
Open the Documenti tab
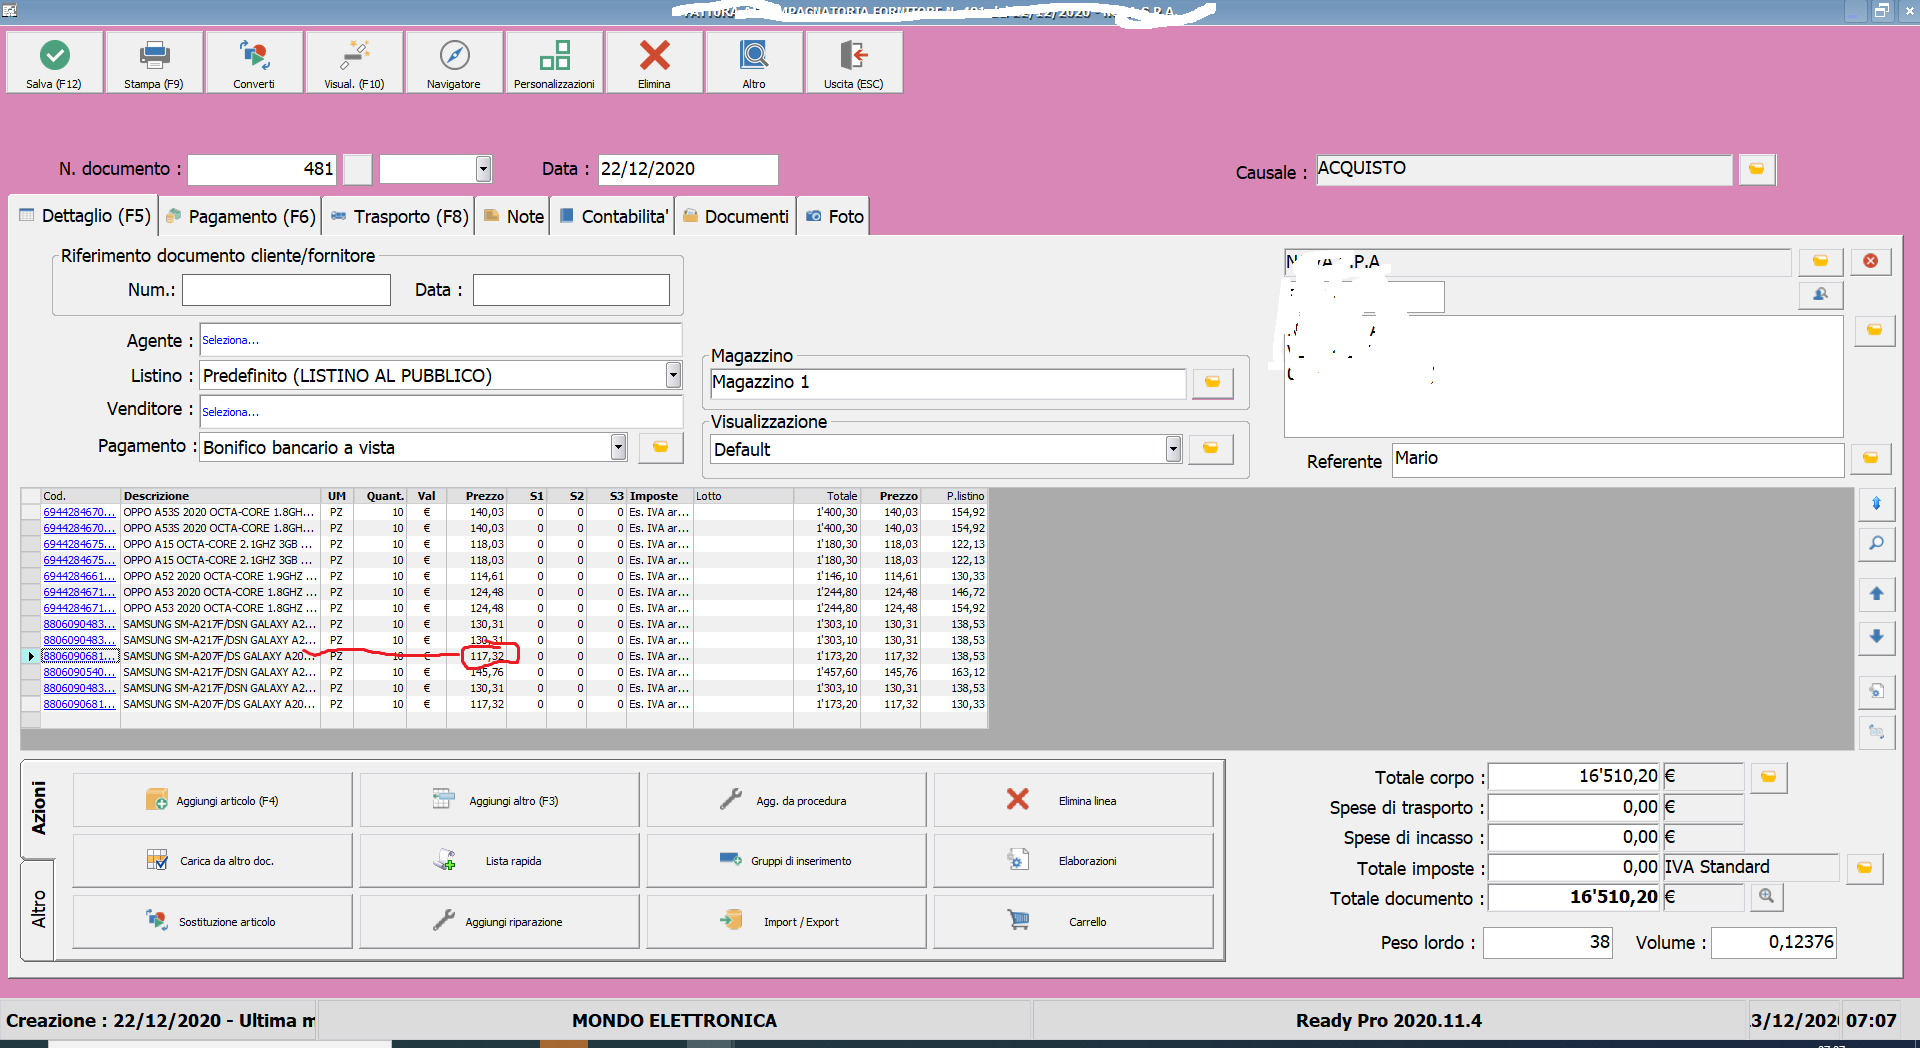tap(735, 216)
